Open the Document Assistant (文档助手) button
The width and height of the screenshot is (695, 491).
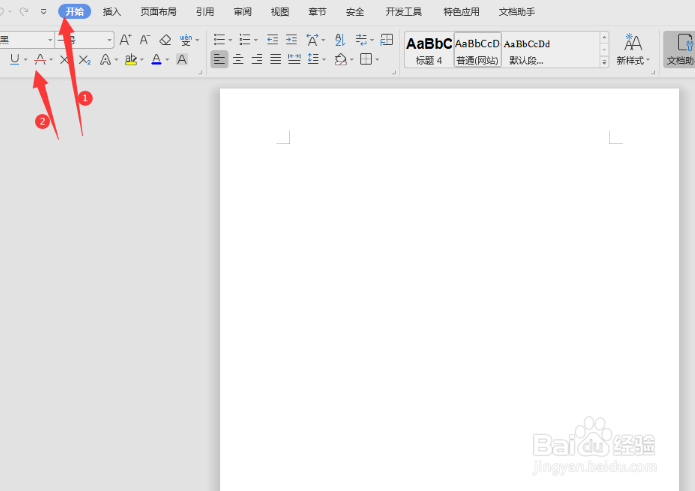(x=679, y=49)
